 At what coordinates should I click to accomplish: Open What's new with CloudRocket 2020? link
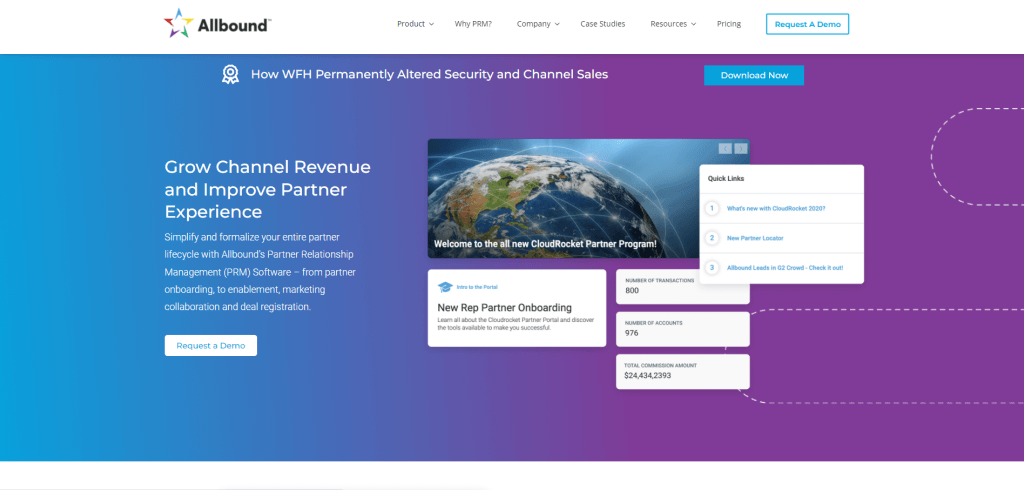[776, 208]
